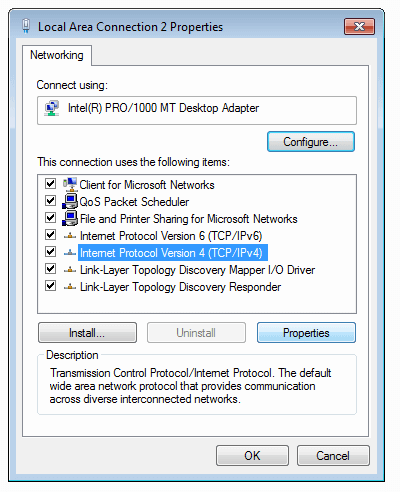Click the Intel(R) PRO/1000 MT Desktop Adapter field
The width and height of the screenshot is (400, 492).
(197, 110)
